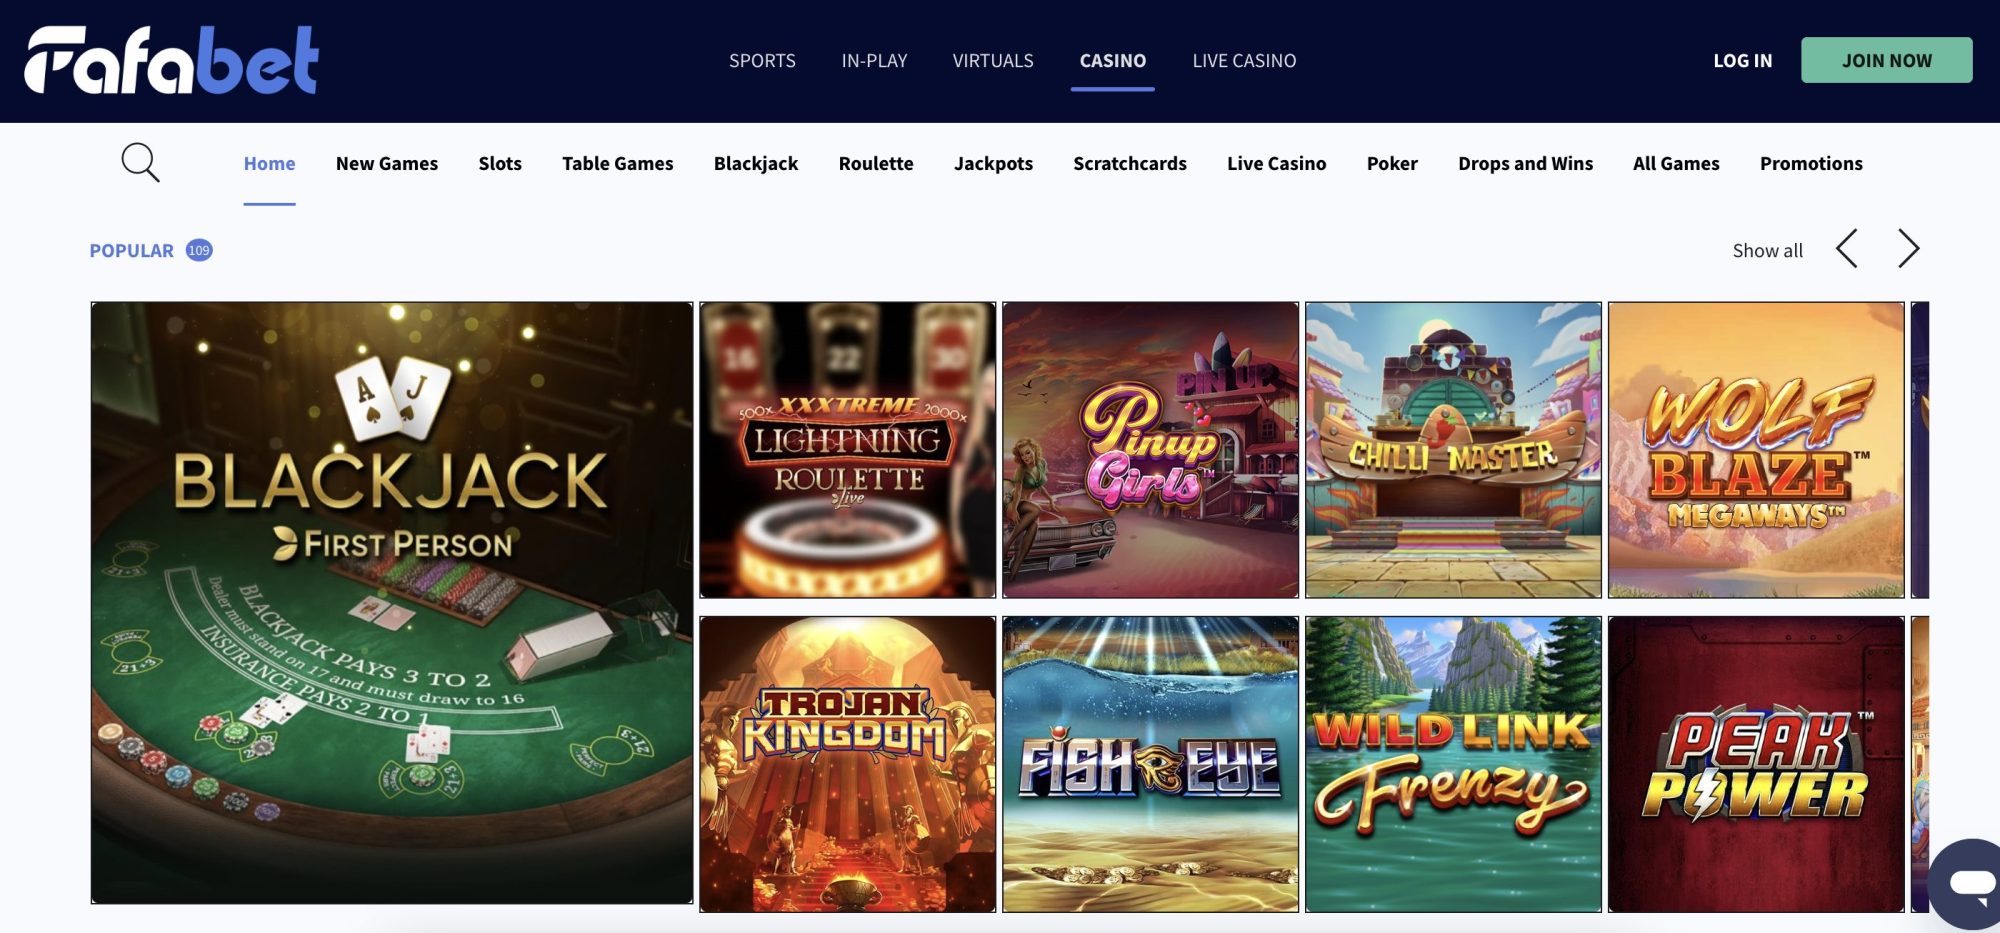This screenshot has width=2000, height=933.
Task: Click the Join Now button
Action: tap(1887, 60)
